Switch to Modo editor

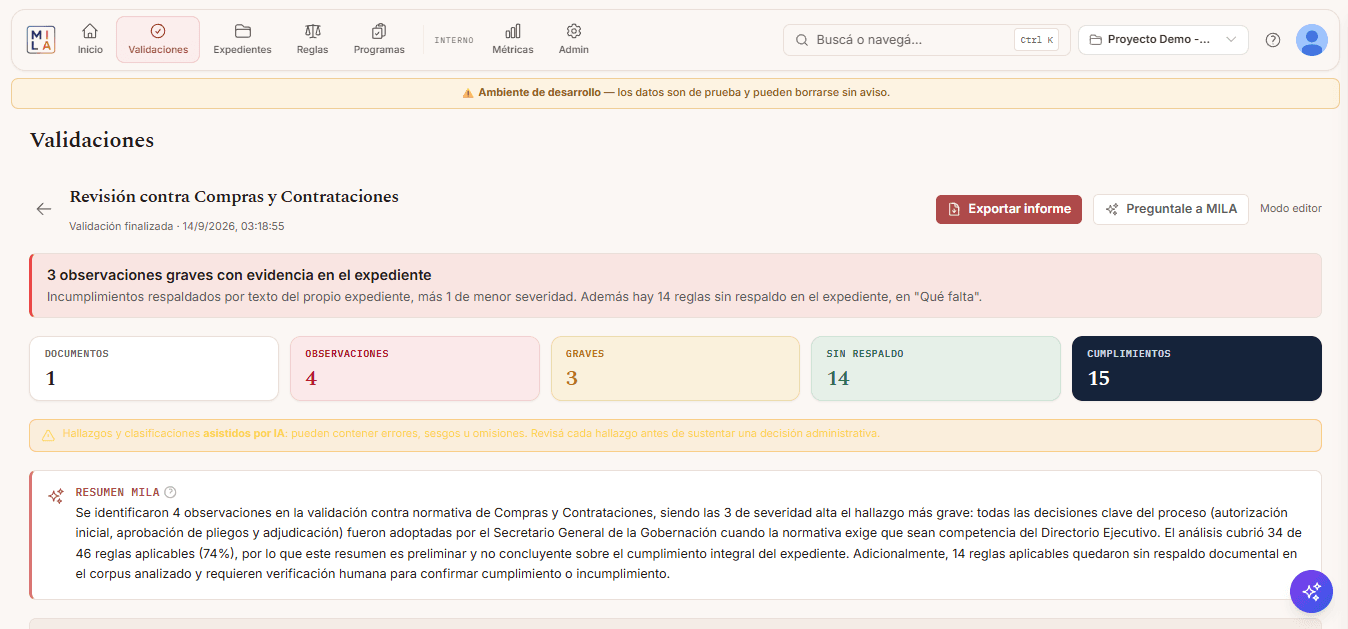(x=1291, y=208)
